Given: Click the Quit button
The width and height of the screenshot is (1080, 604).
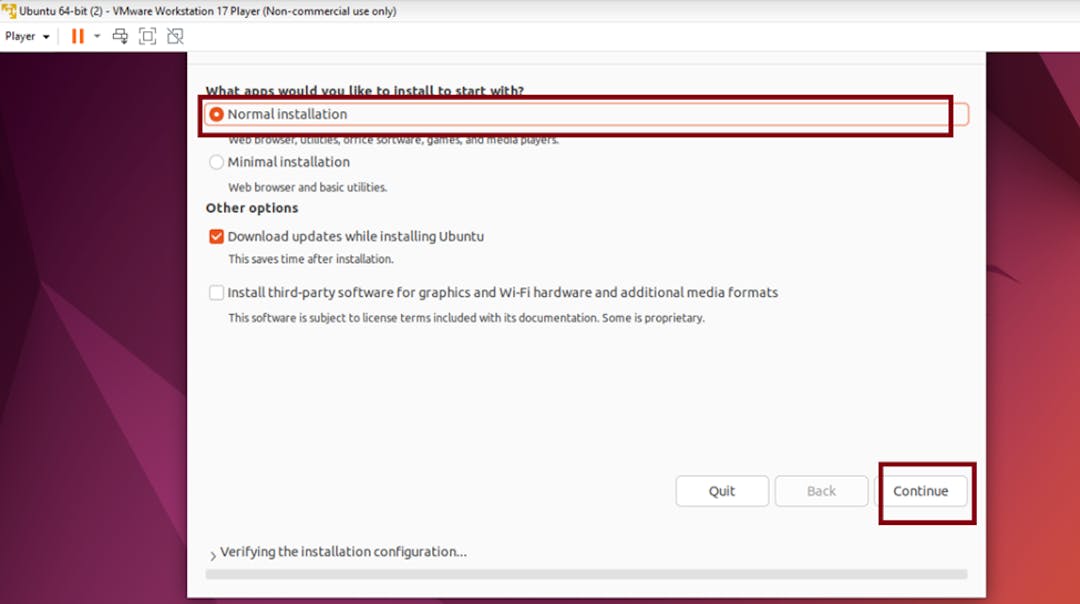Looking at the screenshot, I should [722, 491].
